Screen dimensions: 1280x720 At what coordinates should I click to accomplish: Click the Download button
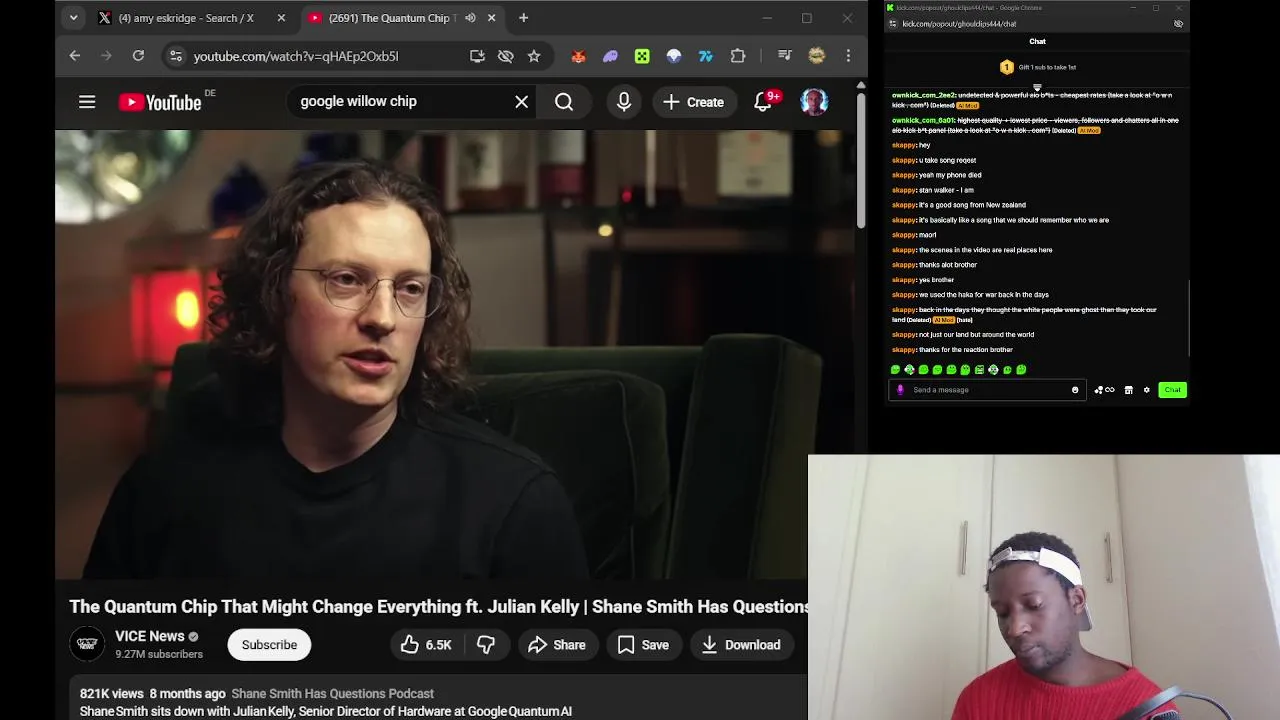click(x=741, y=645)
